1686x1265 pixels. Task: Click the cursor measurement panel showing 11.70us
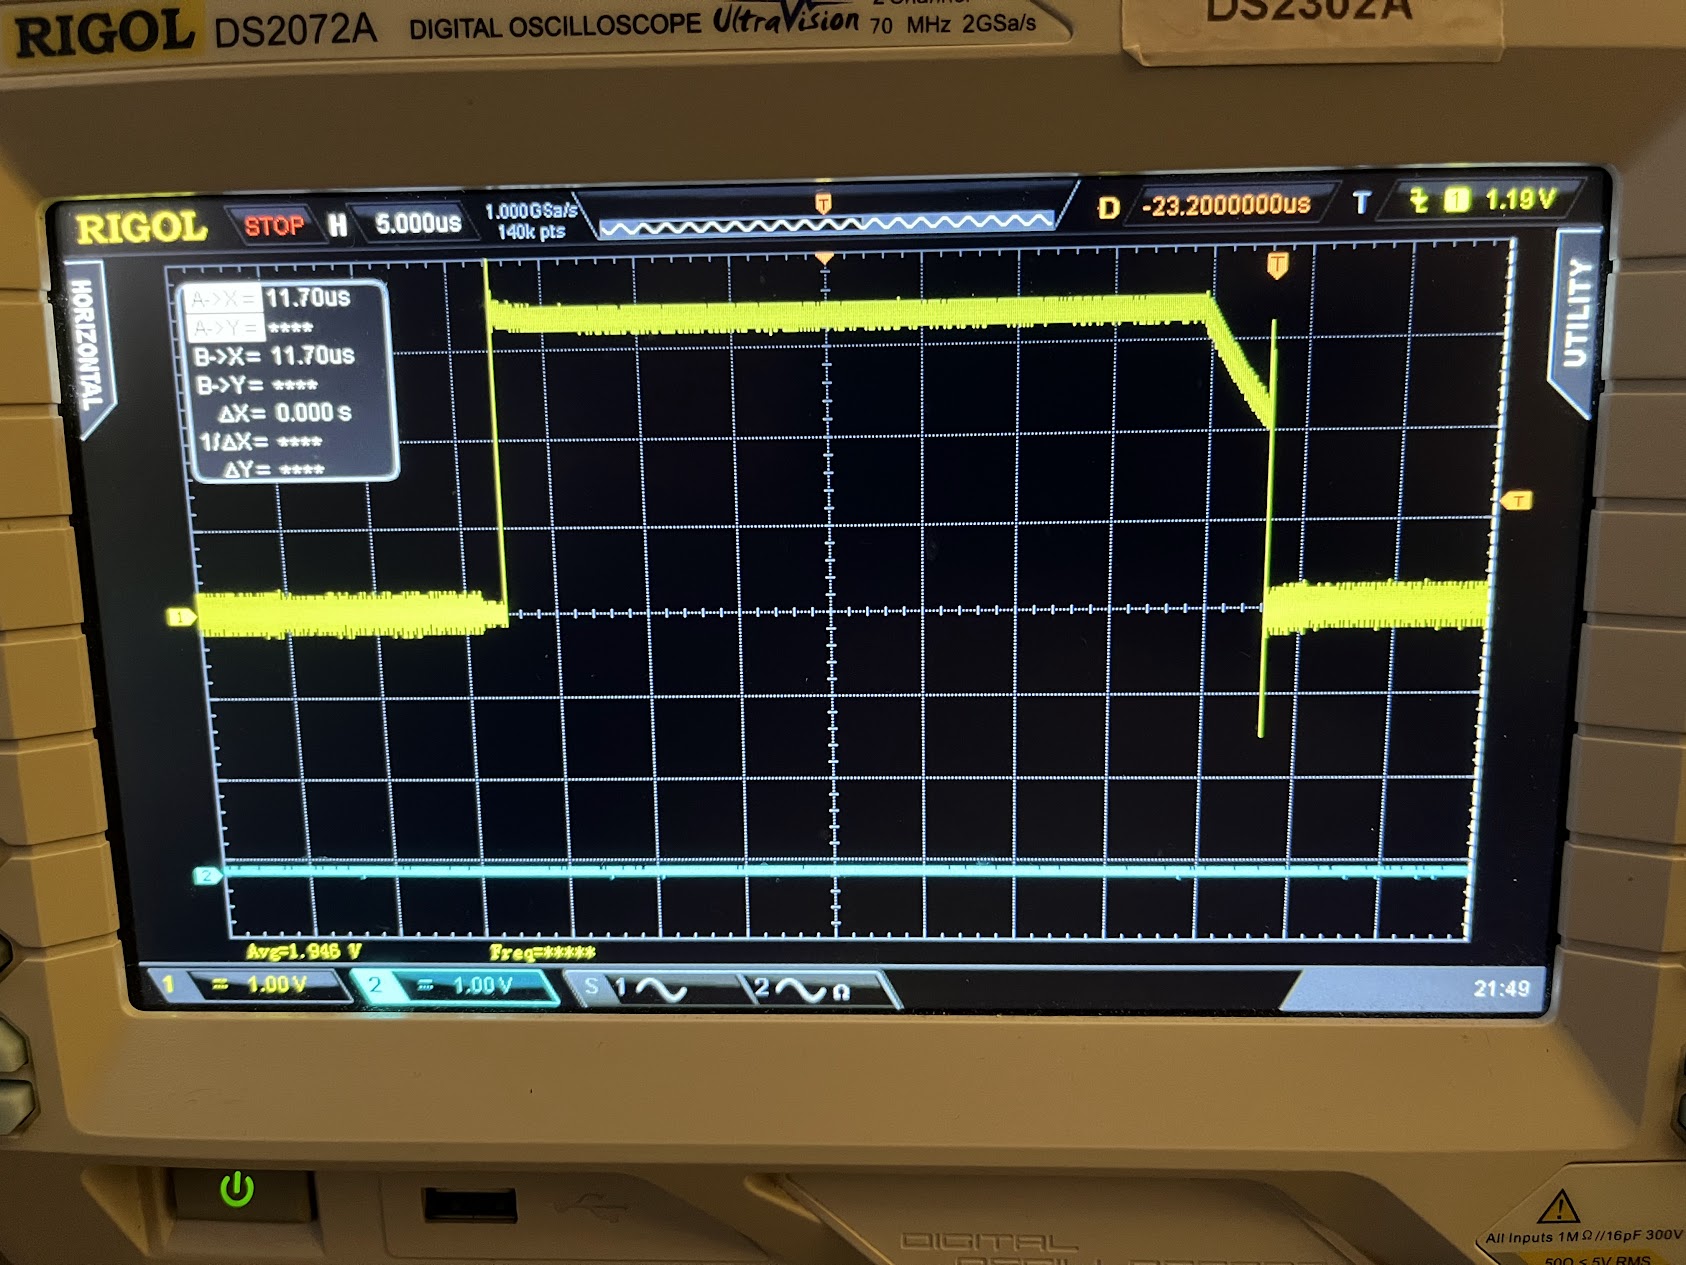290,380
